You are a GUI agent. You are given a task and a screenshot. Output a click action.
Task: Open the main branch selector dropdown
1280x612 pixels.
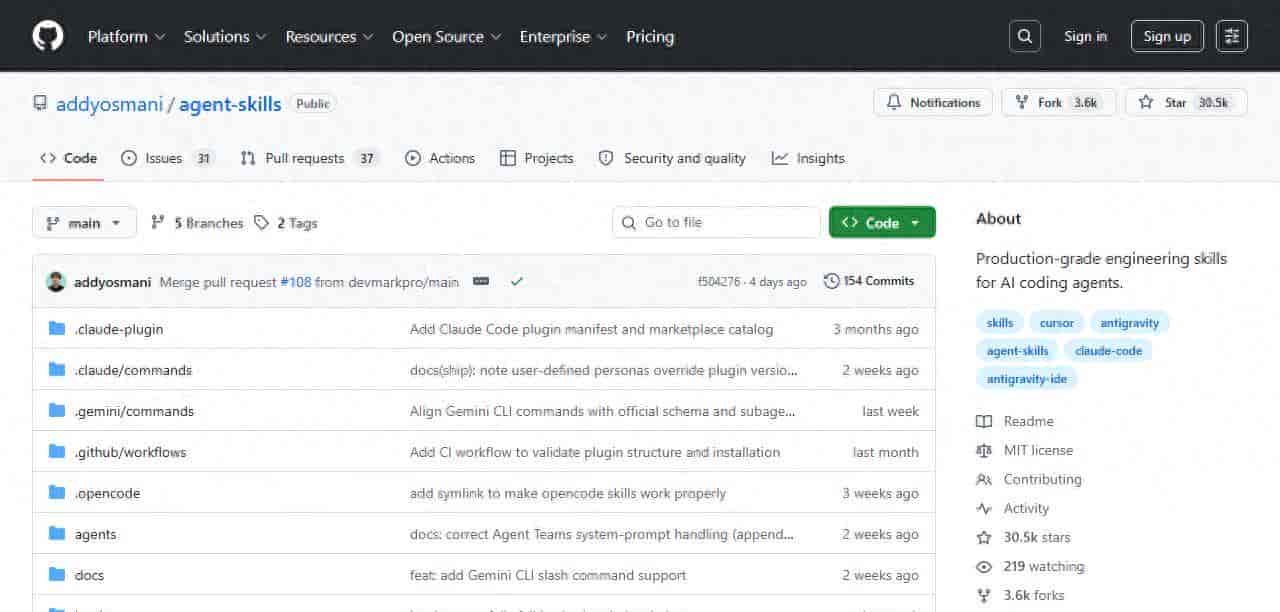84,222
